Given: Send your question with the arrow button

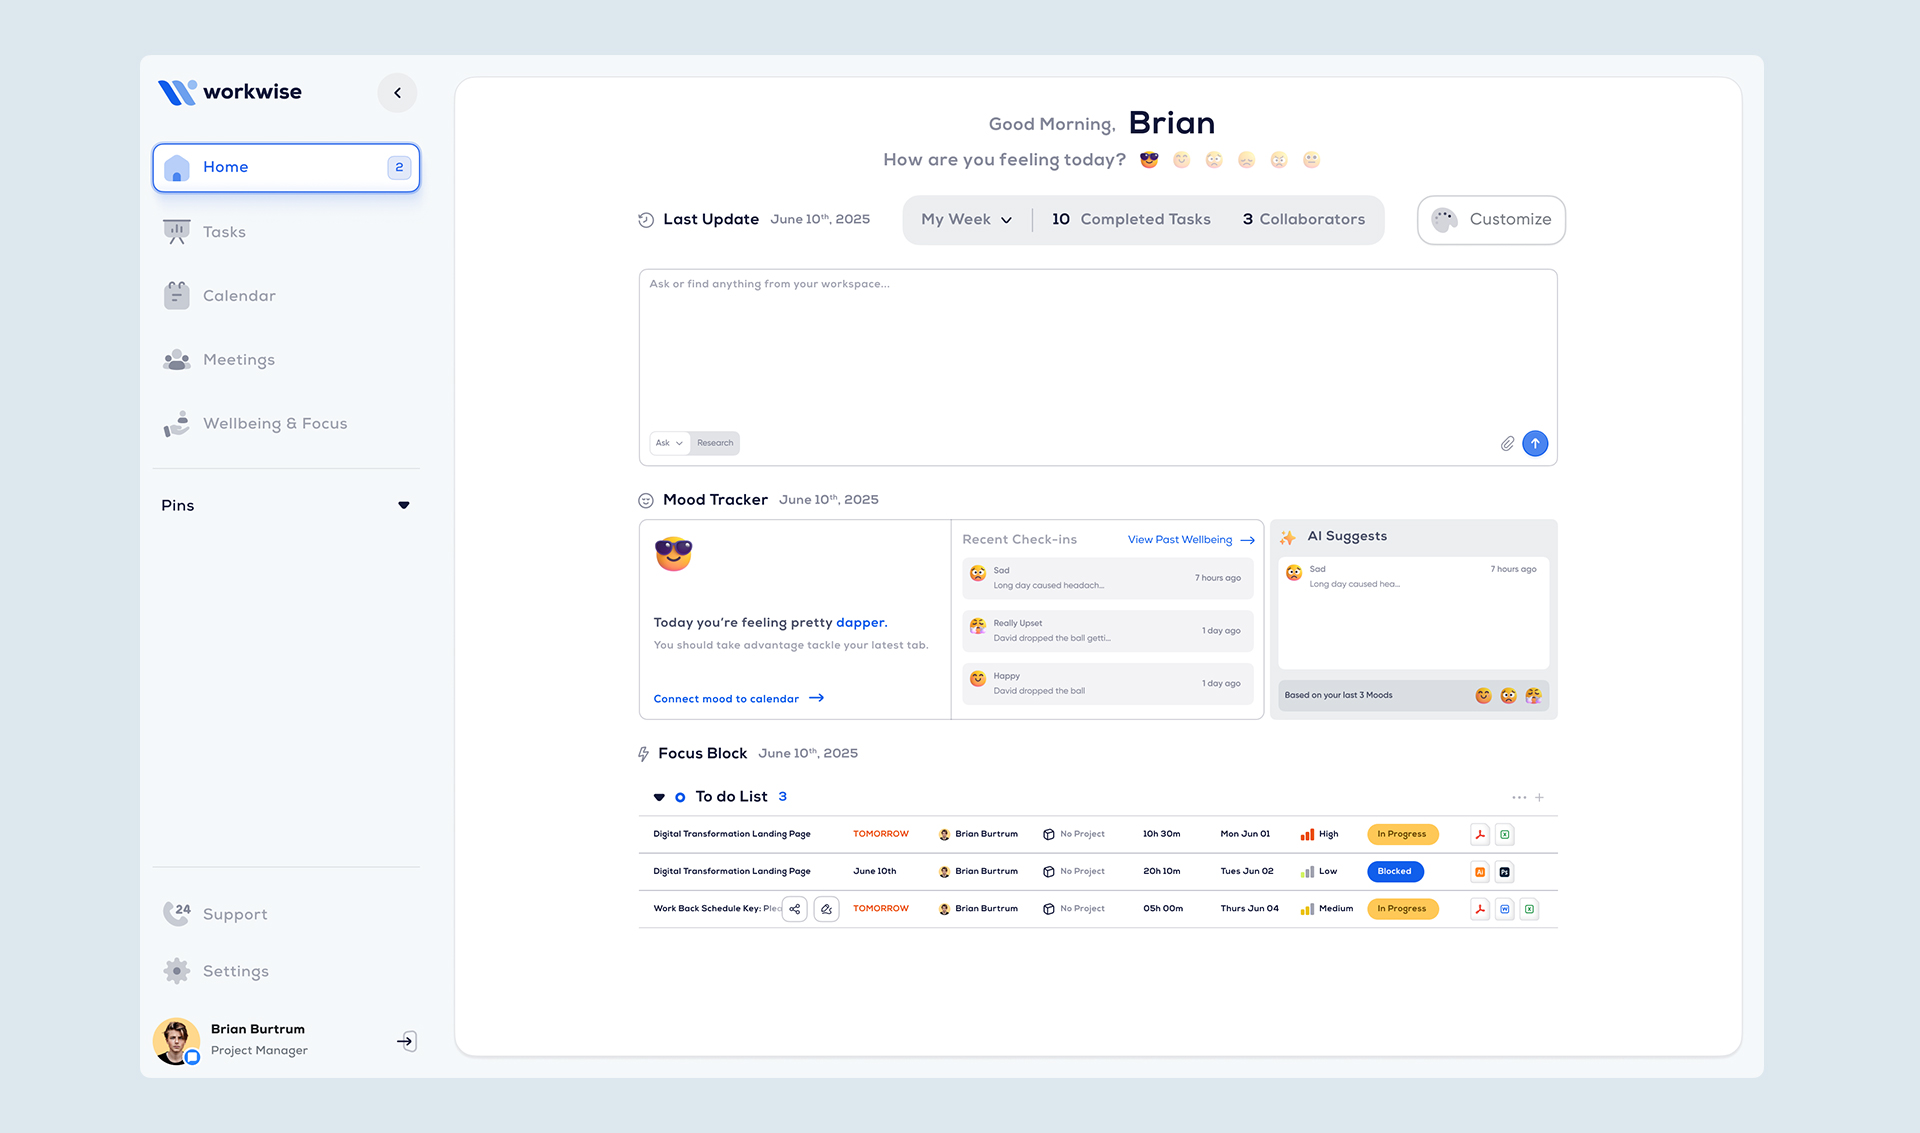Looking at the screenshot, I should point(1535,443).
